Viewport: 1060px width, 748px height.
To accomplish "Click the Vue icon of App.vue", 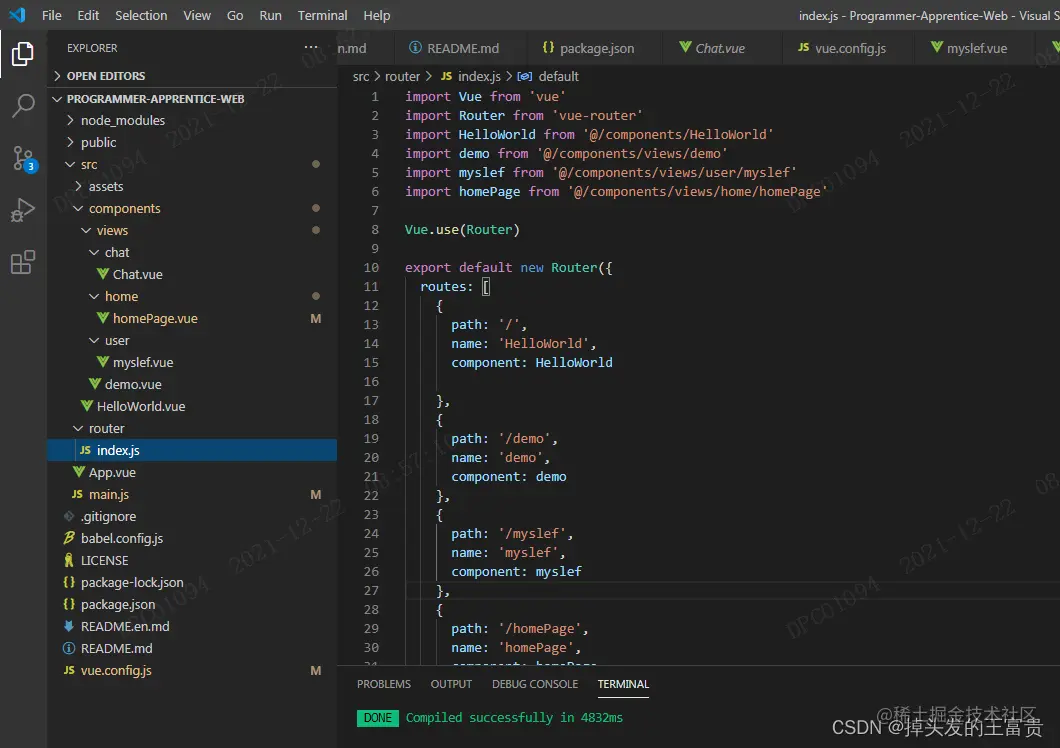I will (78, 472).
